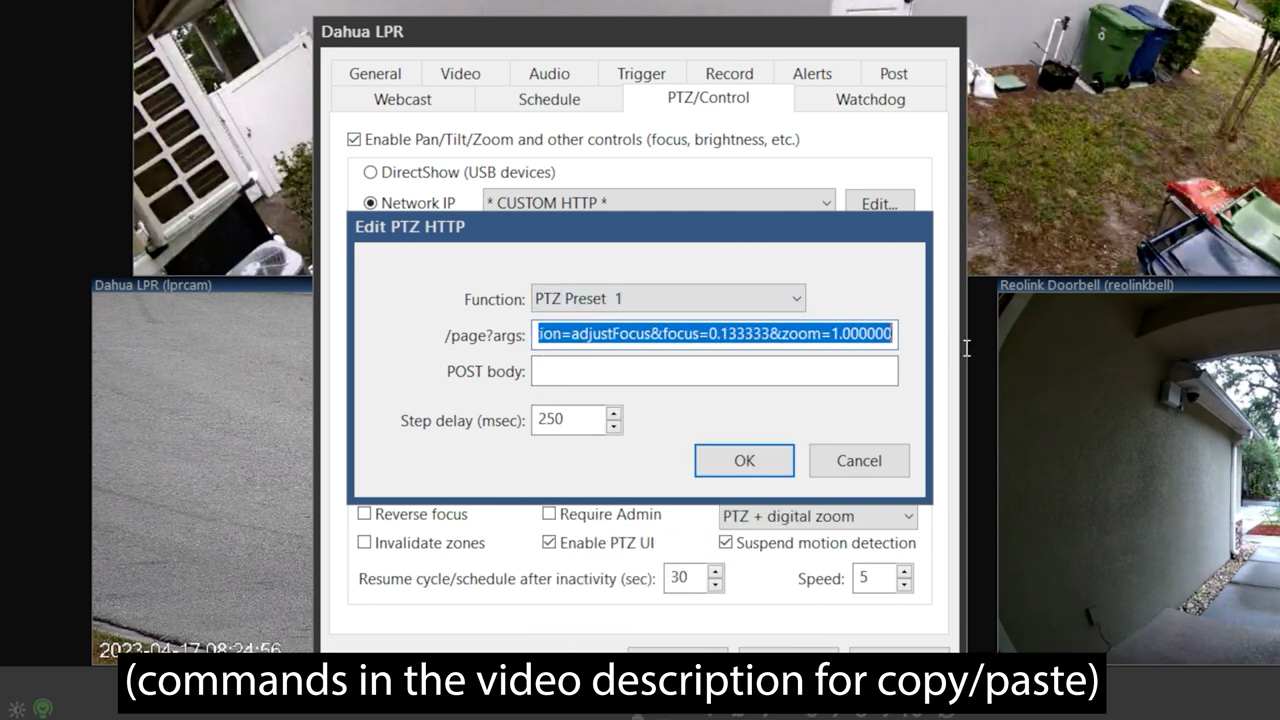Click the Edit PTZ HTTP title bar
The image size is (1280, 720).
640,227
